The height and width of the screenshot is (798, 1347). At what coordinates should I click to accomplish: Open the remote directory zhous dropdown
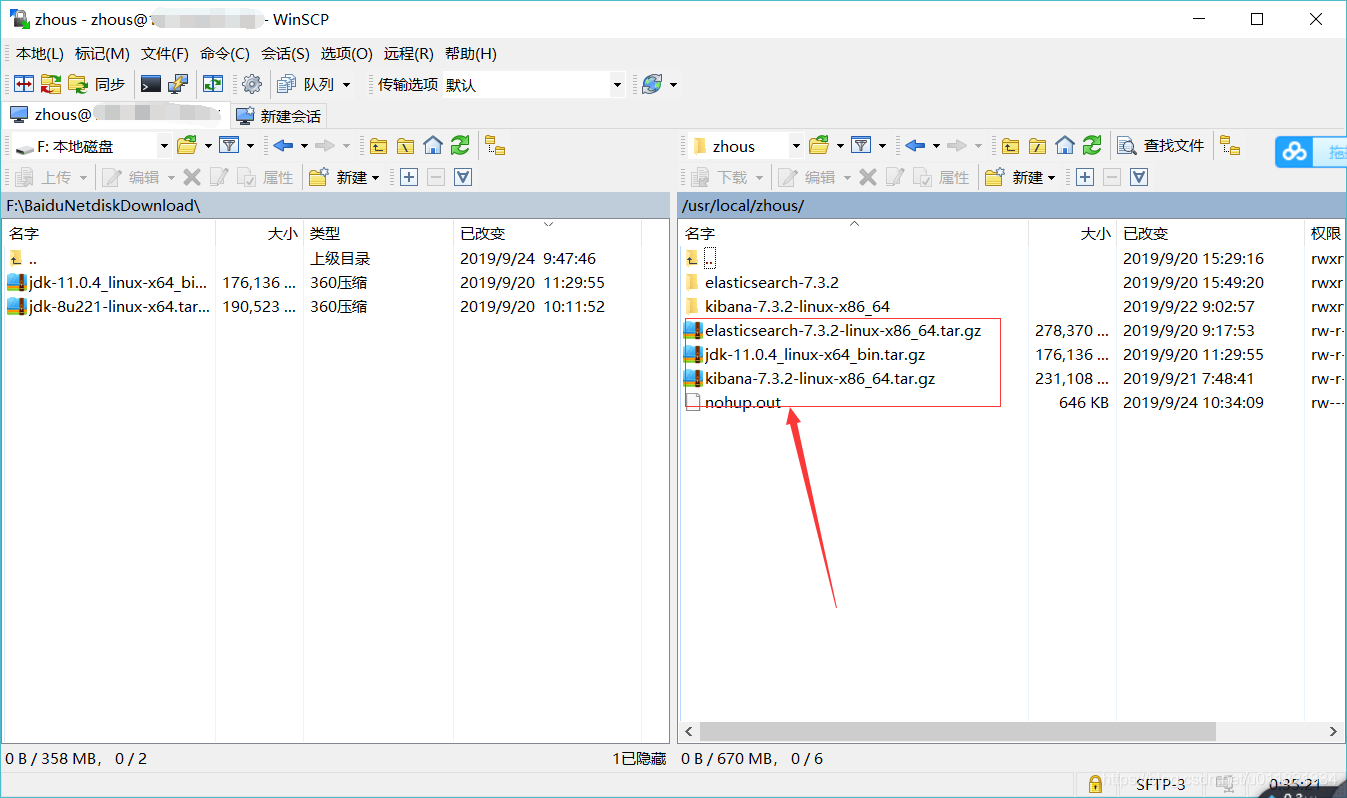click(x=746, y=146)
